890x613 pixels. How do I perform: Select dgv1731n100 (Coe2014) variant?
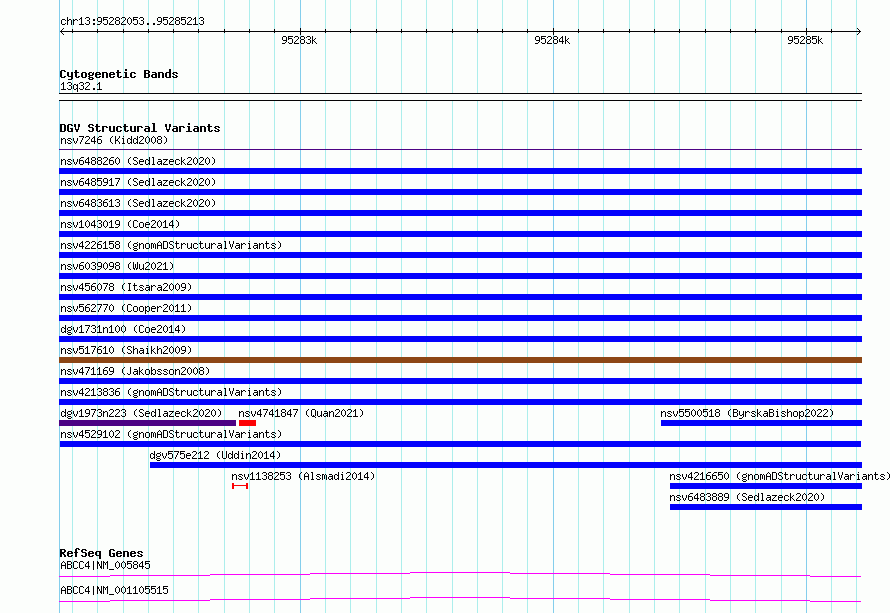[x=123, y=329]
